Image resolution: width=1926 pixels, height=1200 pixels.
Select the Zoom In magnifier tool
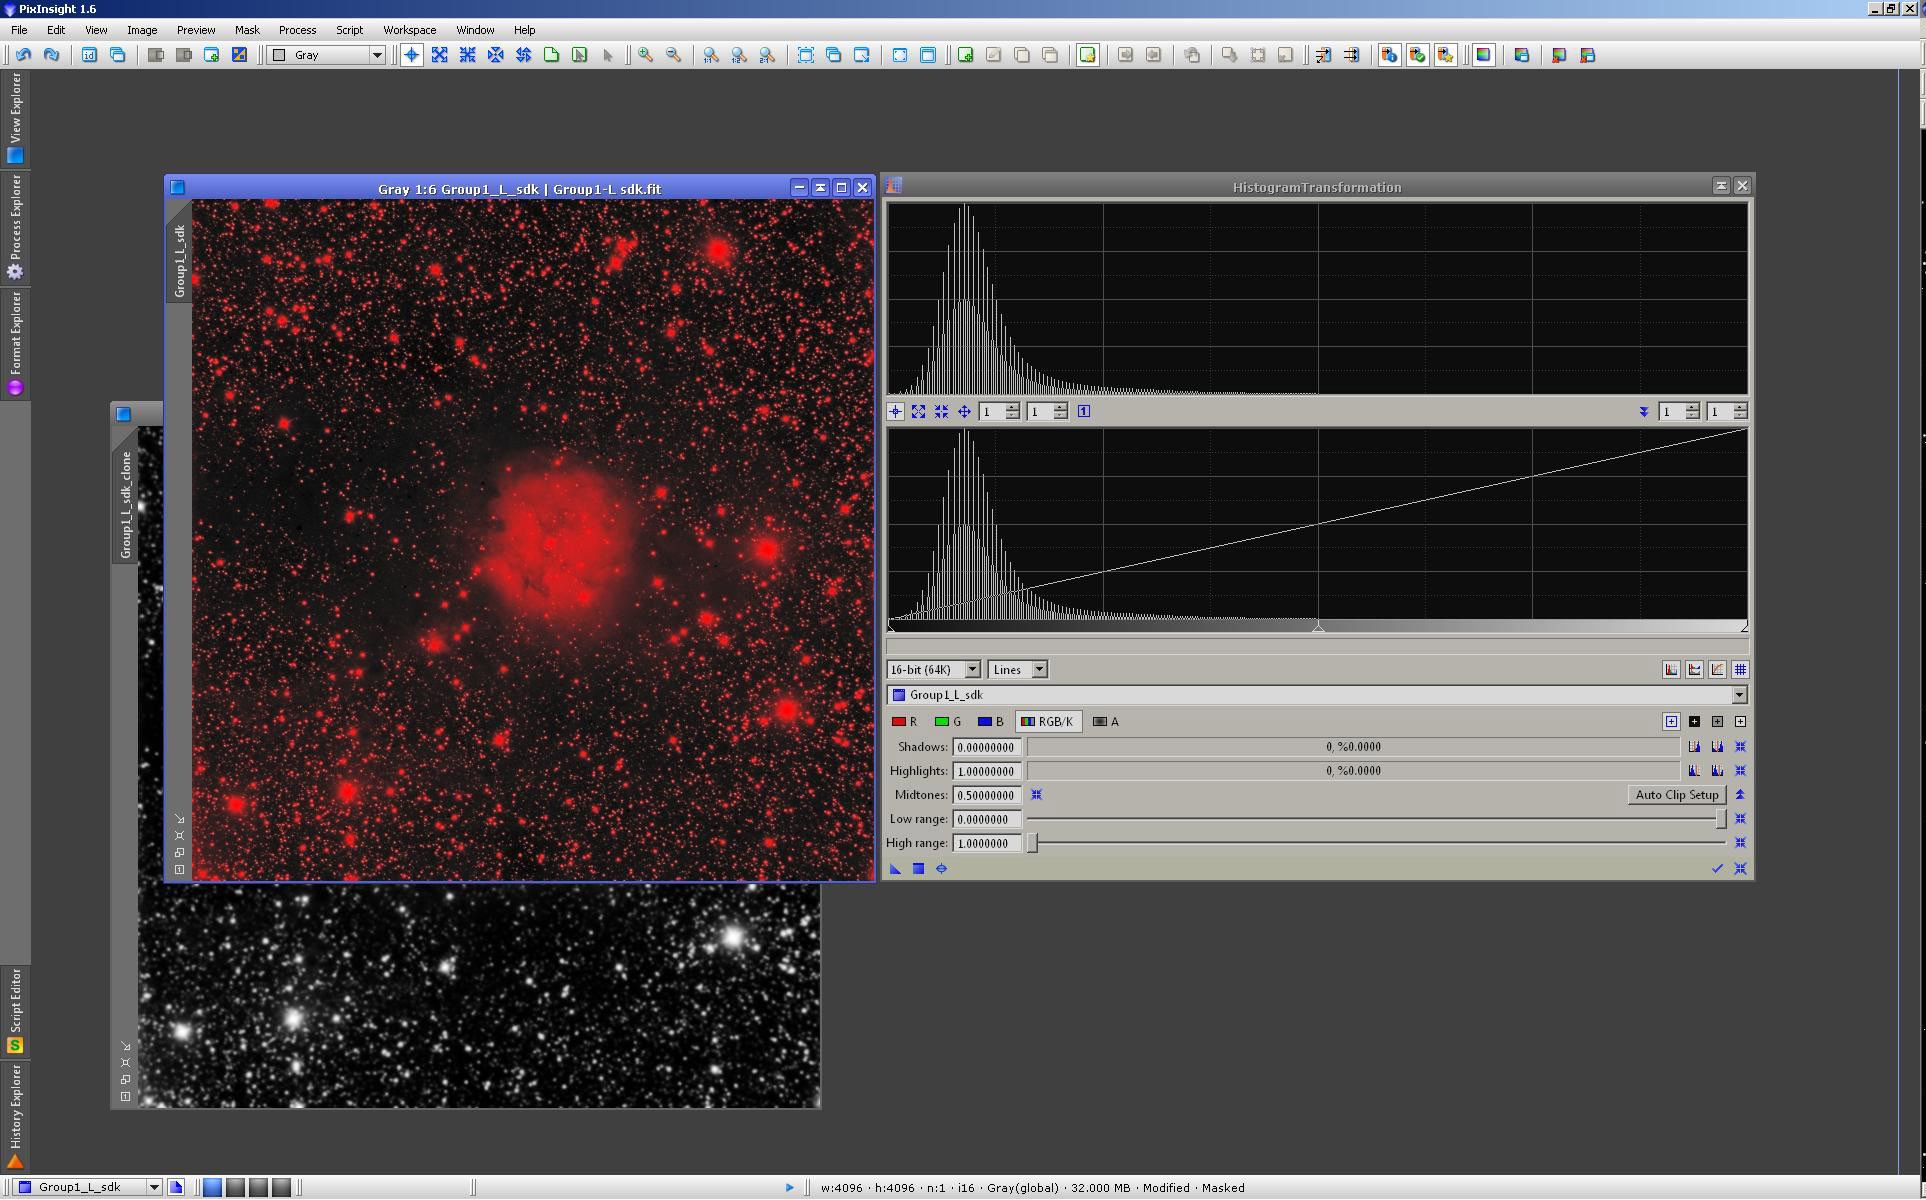click(646, 55)
